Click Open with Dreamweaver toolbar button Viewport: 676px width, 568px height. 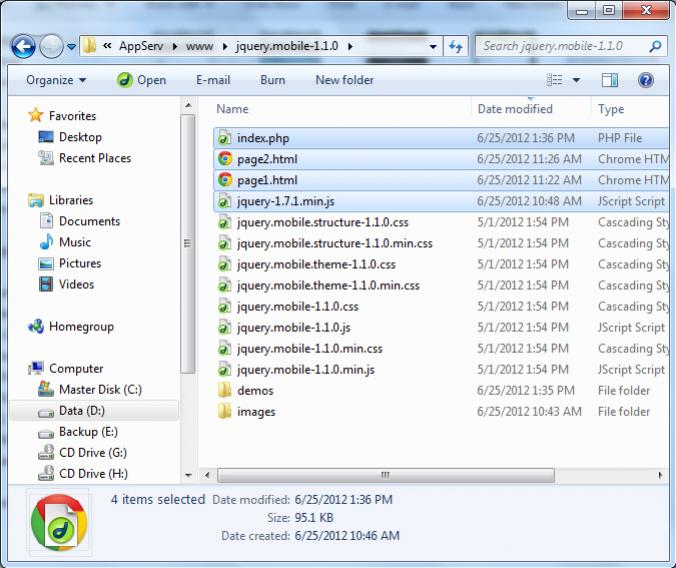pos(142,80)
